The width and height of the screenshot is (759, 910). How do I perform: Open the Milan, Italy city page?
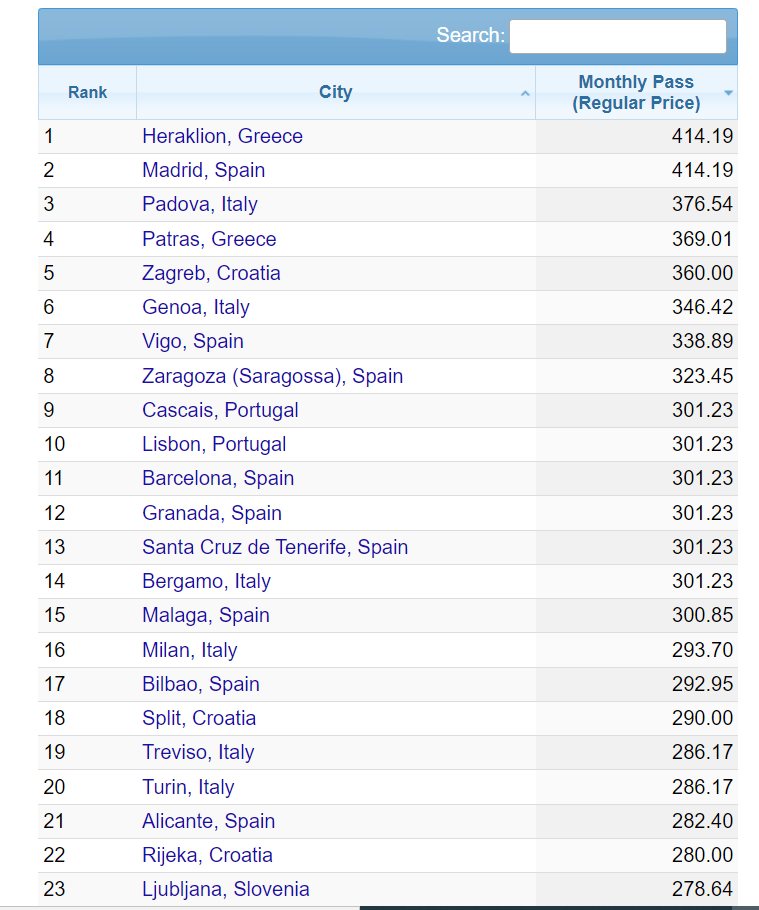click(189, 650)
